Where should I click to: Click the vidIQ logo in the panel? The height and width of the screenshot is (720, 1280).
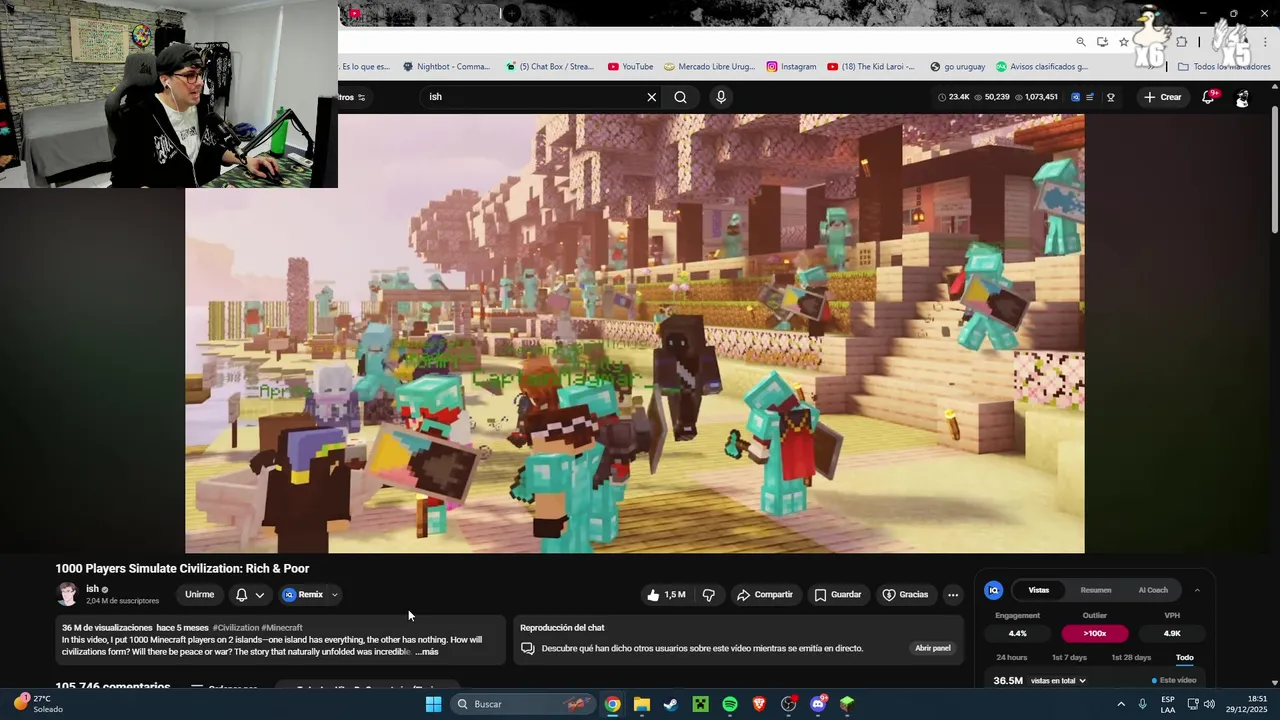coord(994,590)
